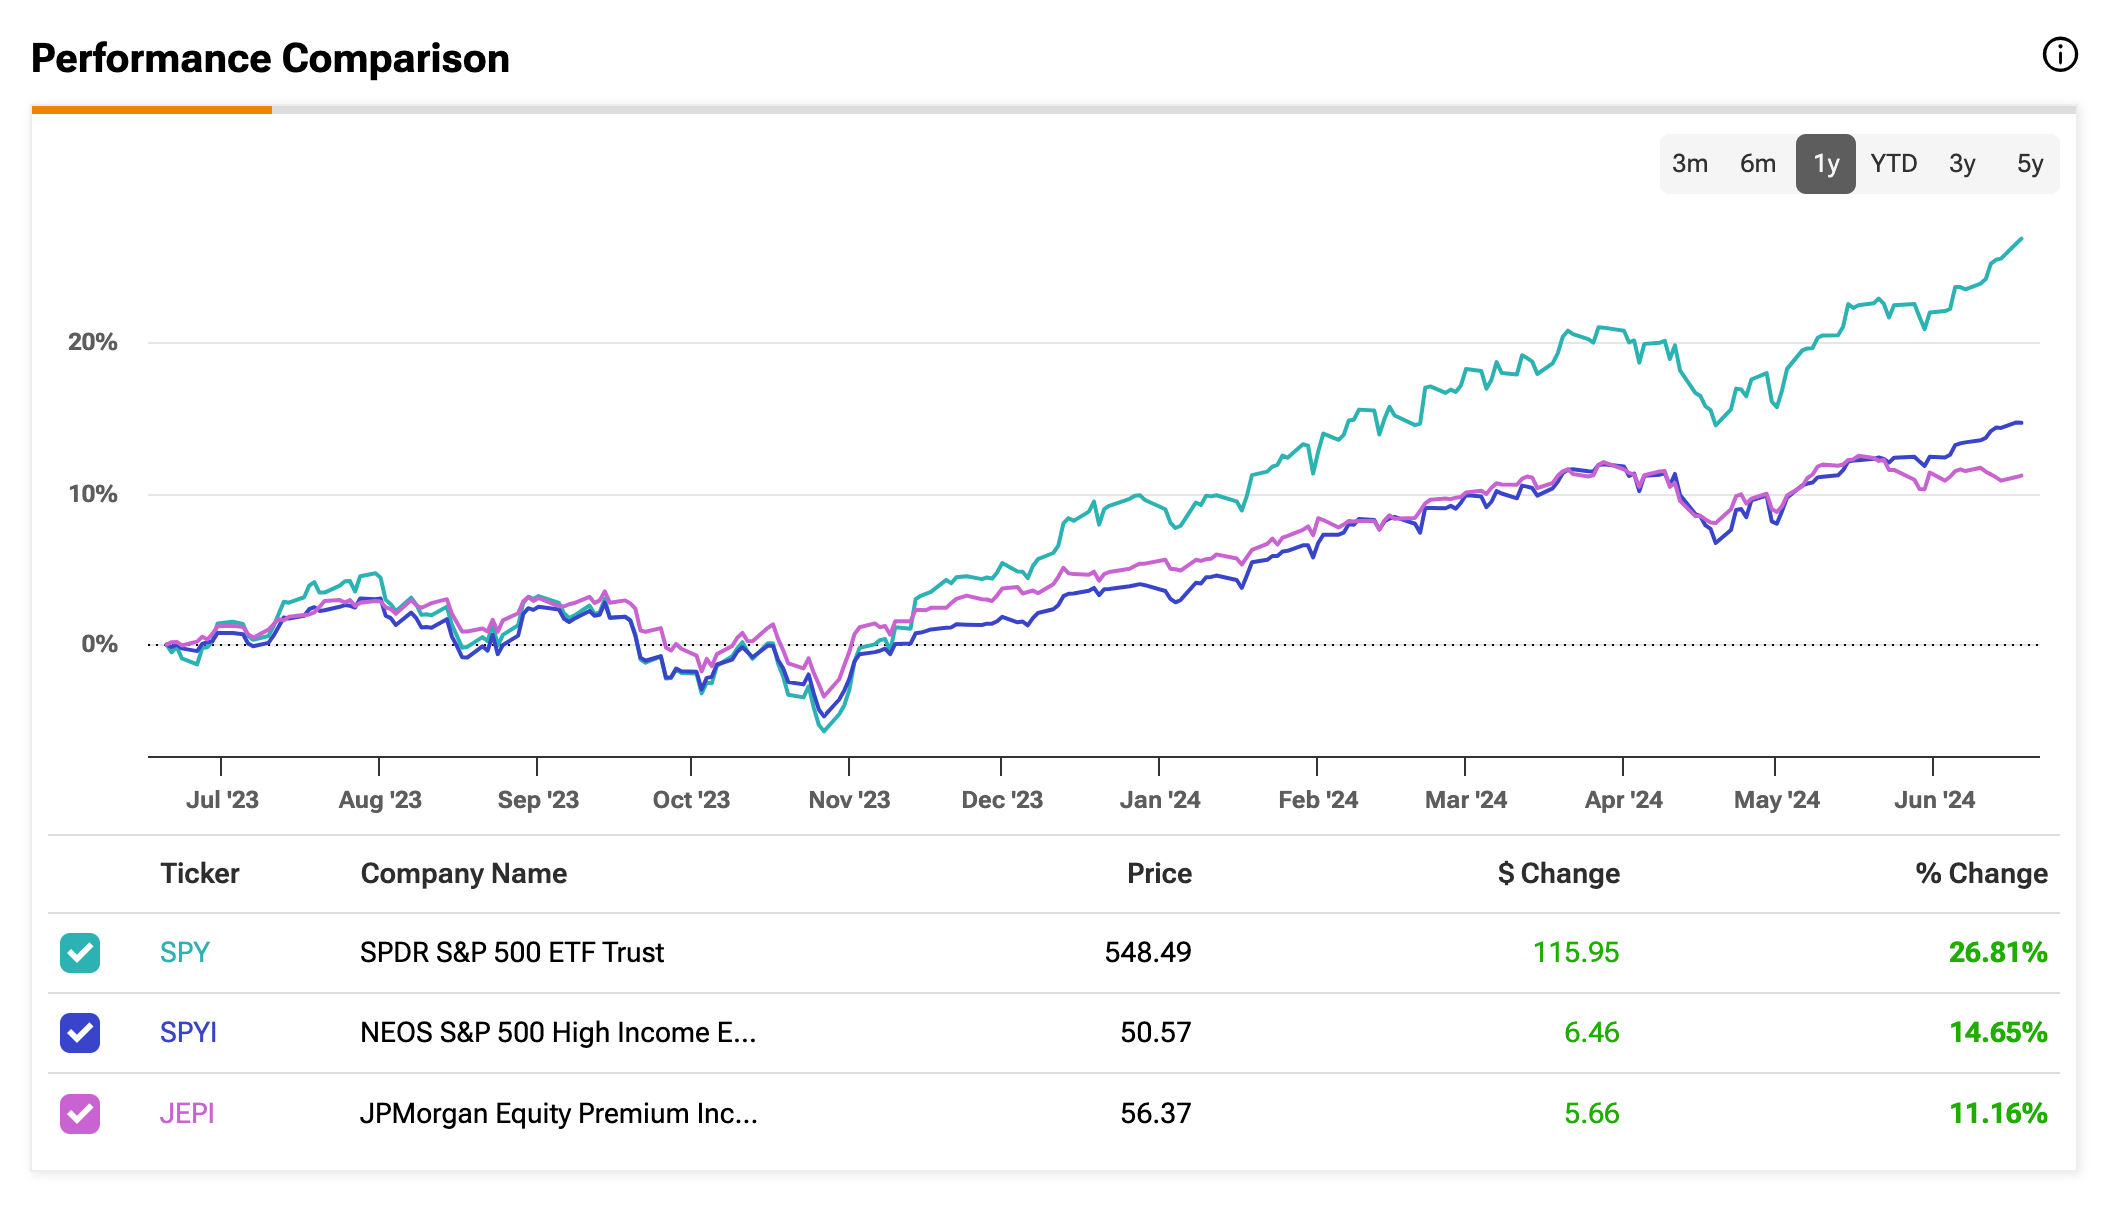The width and height of the screenshot is (2126, 1210).
Task: Select the 1y time range
Action: [1826, 164]
